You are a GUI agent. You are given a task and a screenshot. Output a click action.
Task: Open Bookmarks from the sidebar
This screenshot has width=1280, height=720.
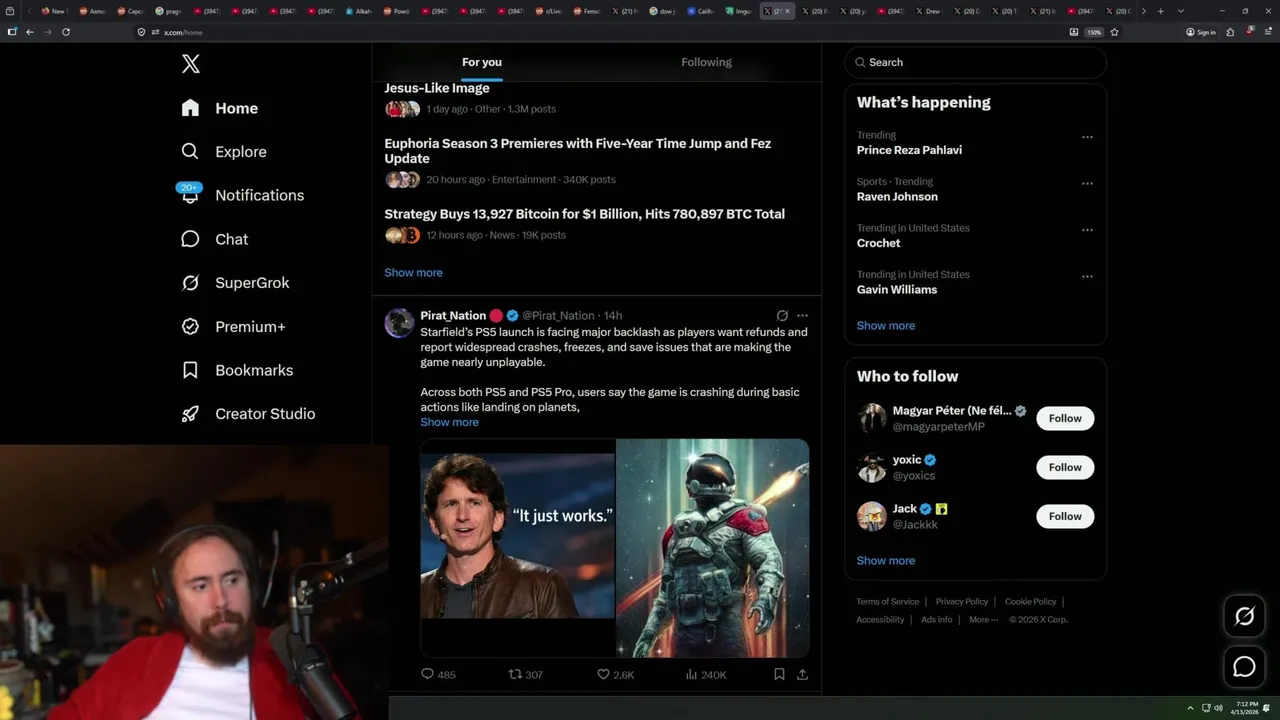click(237, 370)
